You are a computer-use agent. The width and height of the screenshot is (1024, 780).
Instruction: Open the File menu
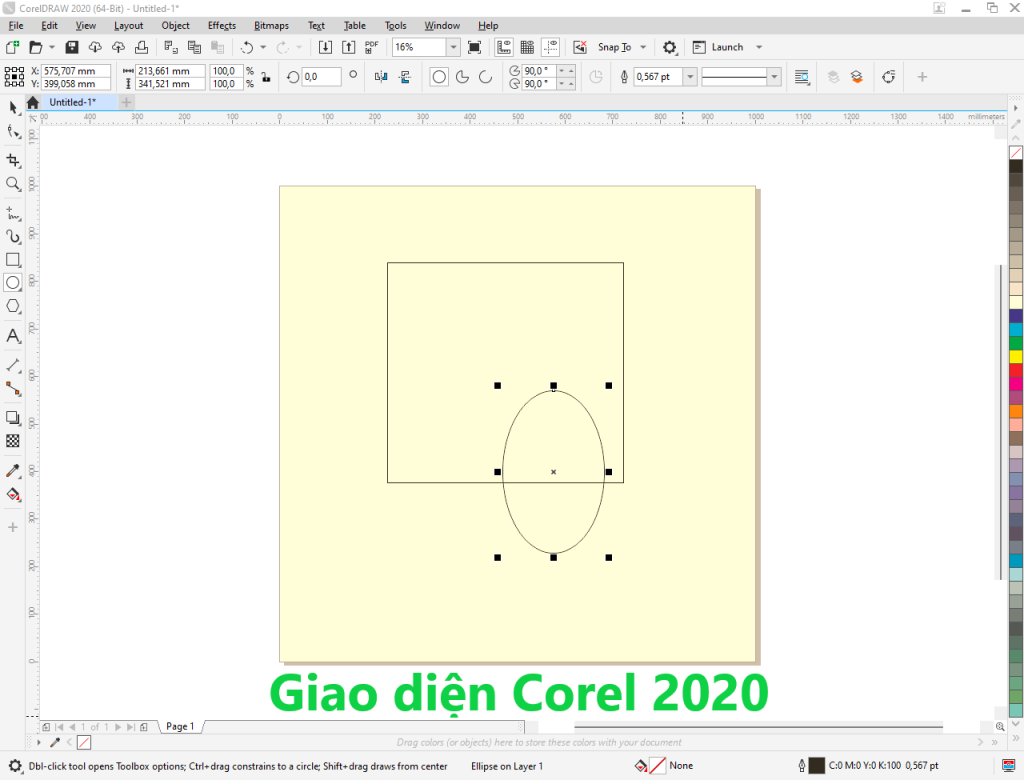pos(16,25)
